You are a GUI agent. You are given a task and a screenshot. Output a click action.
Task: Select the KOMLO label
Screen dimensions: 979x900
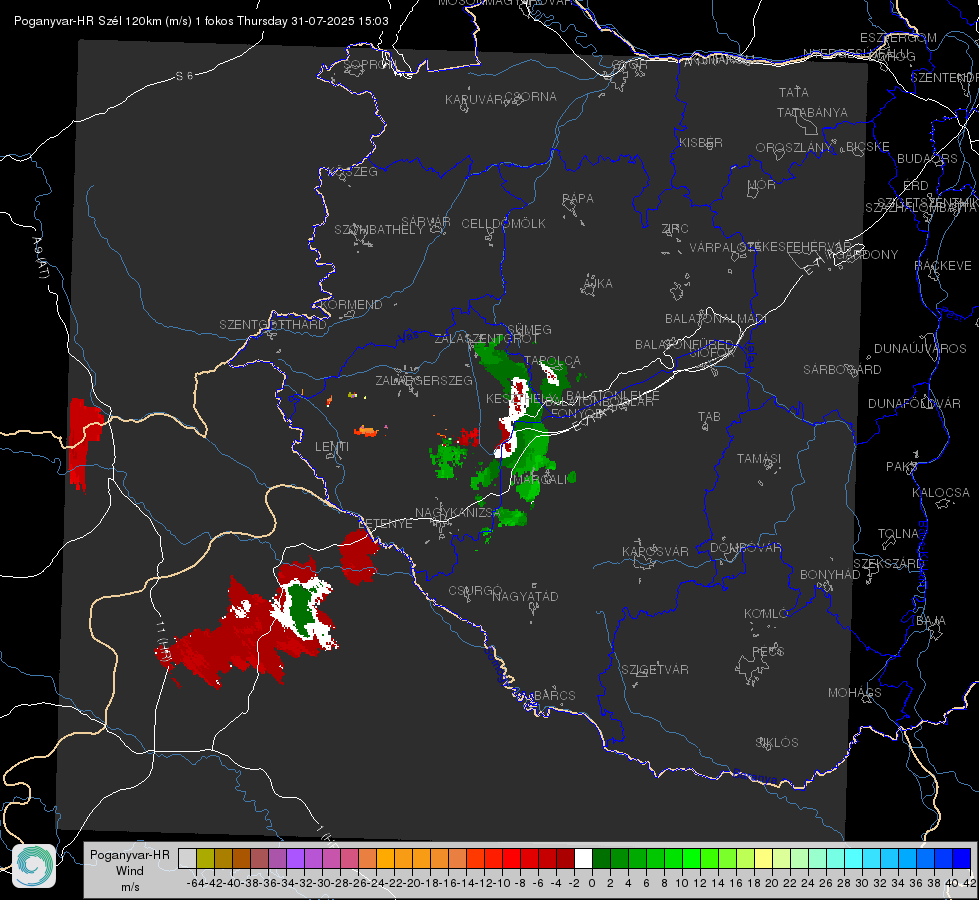[x=765, y=614]
